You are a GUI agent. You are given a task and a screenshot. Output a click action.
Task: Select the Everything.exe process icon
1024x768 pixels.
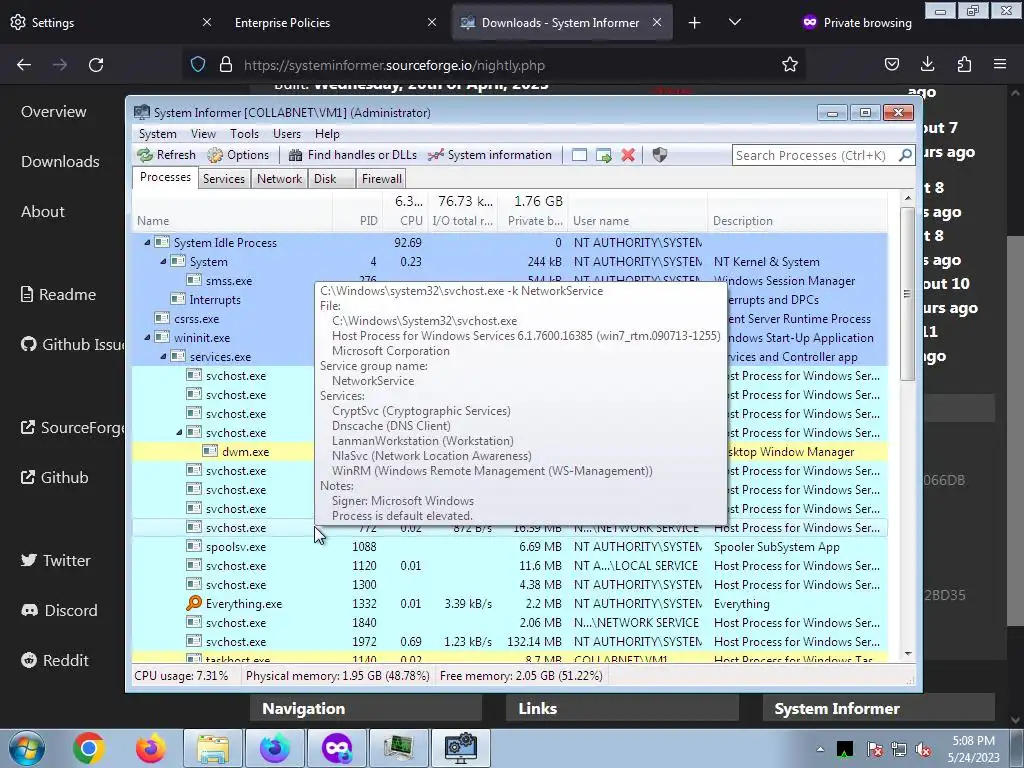point(194,603)
